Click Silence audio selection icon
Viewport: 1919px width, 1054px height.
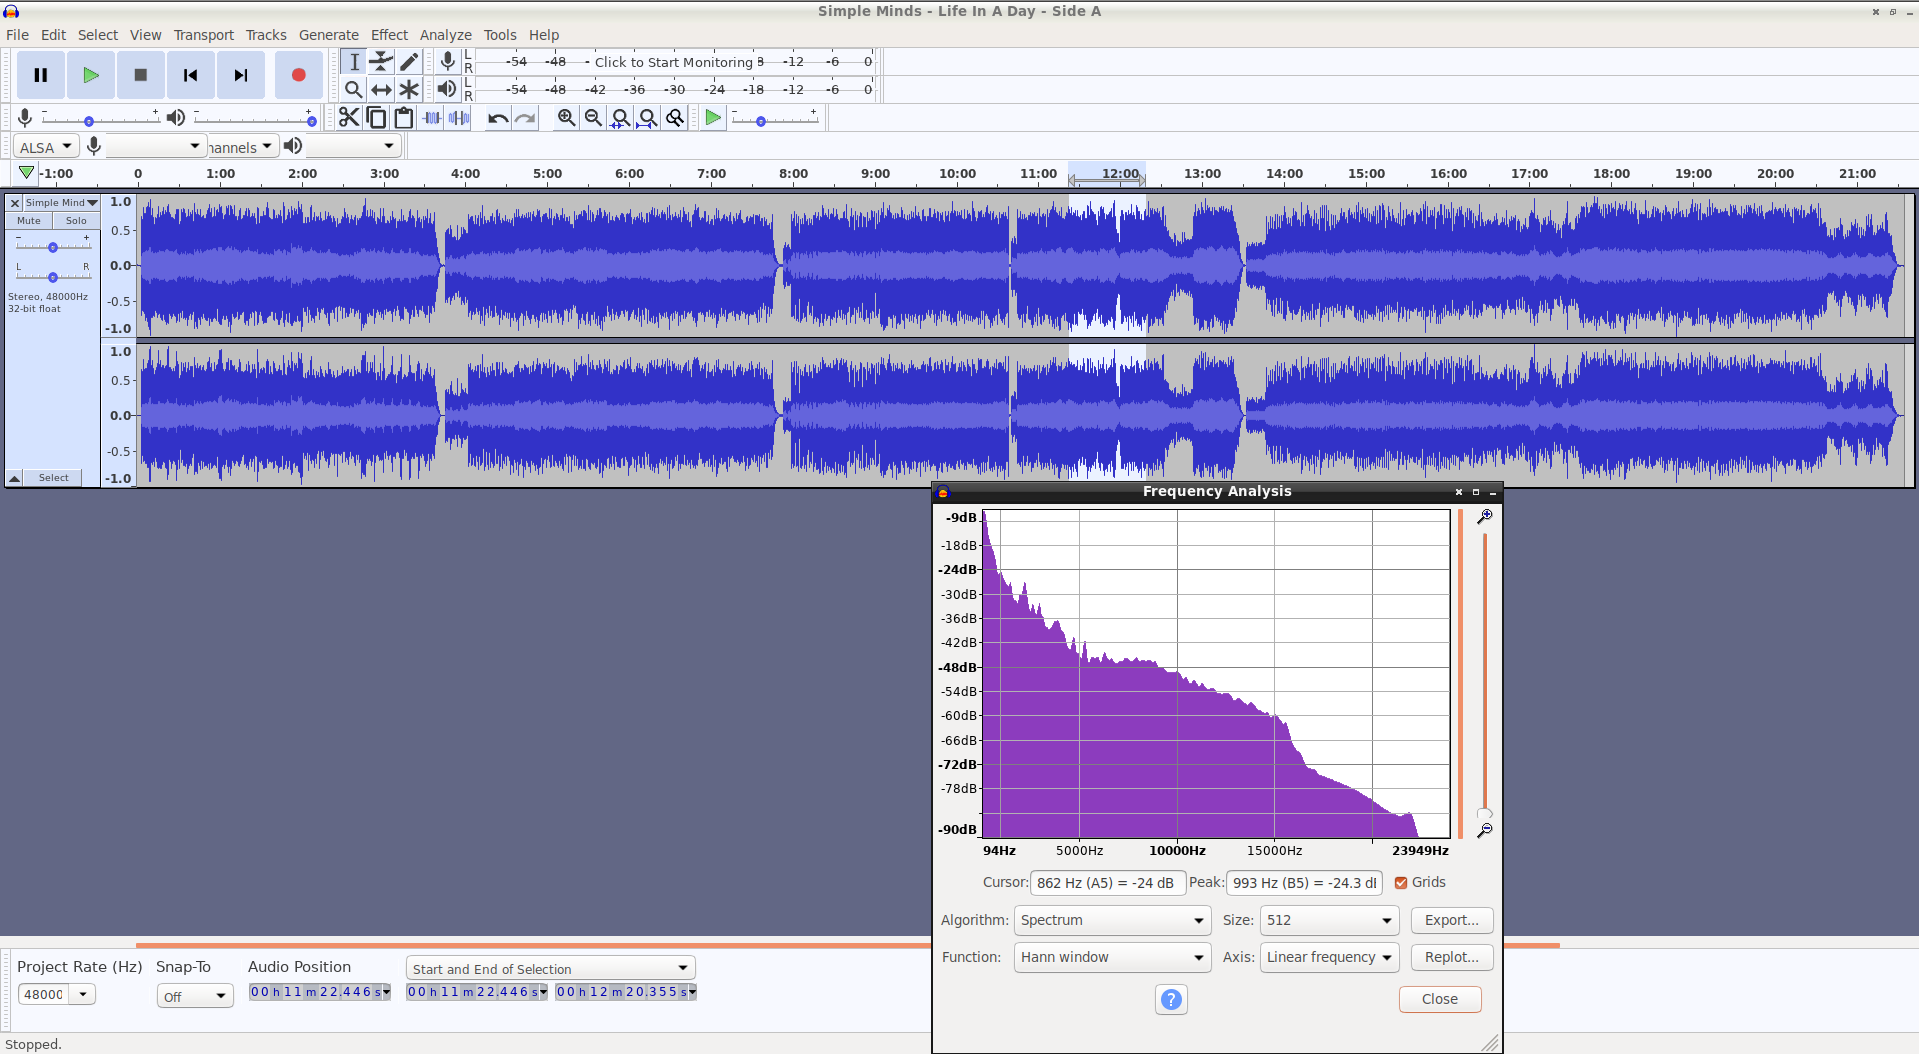(459, 118)
